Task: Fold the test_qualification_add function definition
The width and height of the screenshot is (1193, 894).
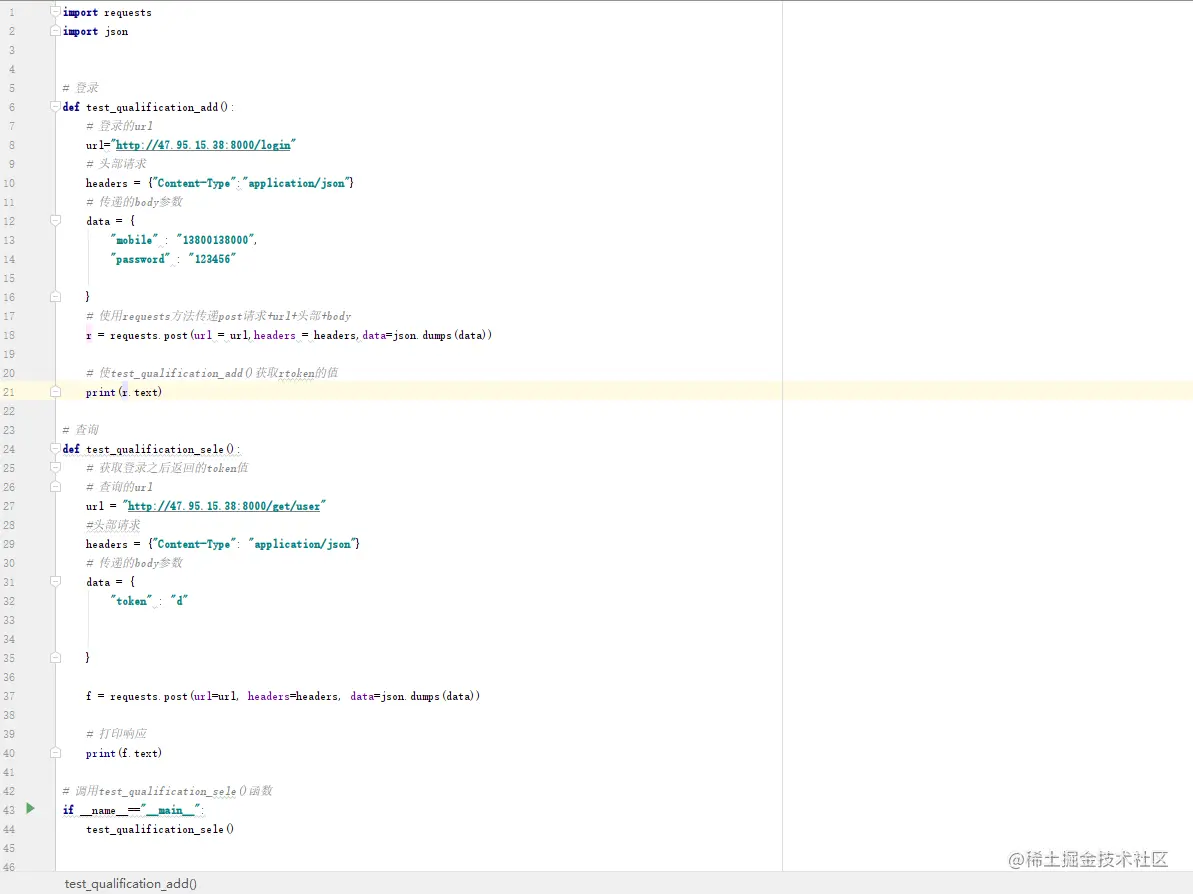Action: [56, 107]
